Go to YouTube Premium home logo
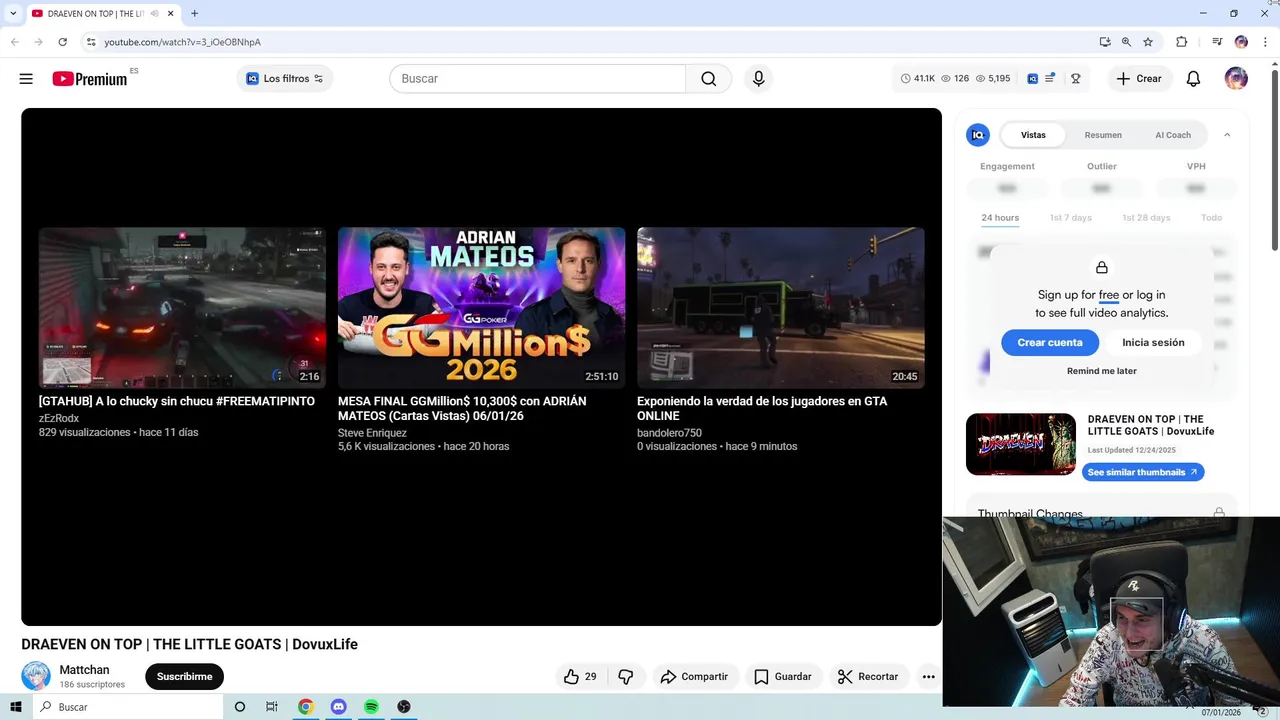Screen dimensions: 1280x720 [x=90, y=79]
